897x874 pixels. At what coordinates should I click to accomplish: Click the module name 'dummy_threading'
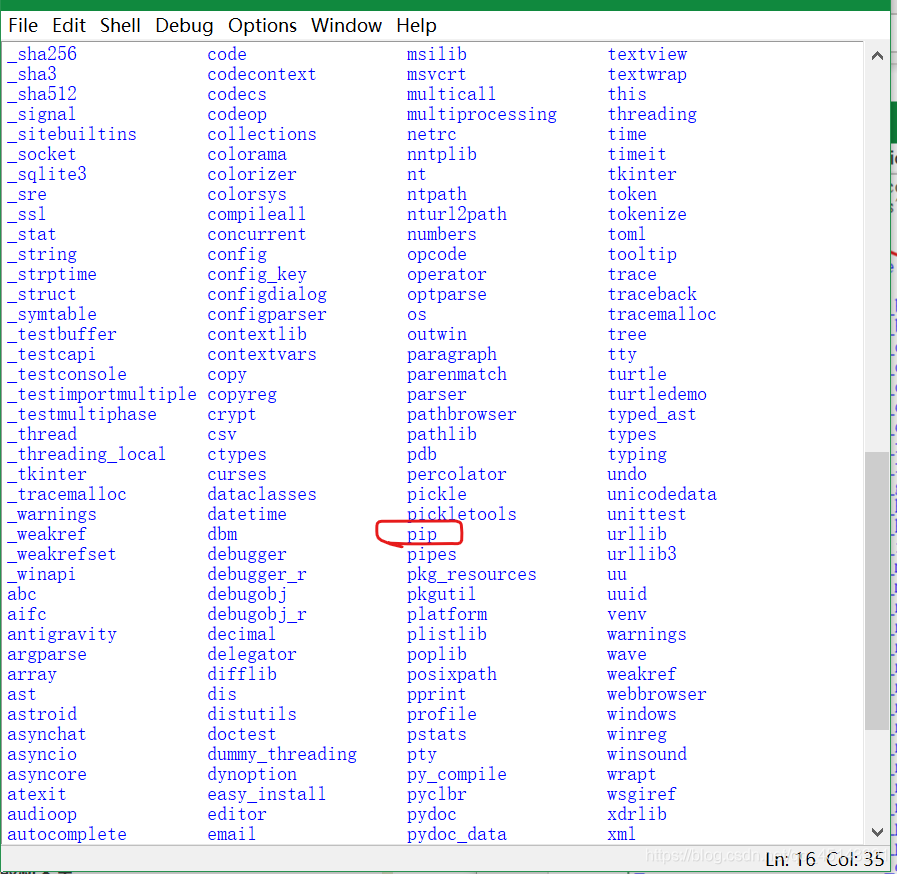tap(282, 754)
